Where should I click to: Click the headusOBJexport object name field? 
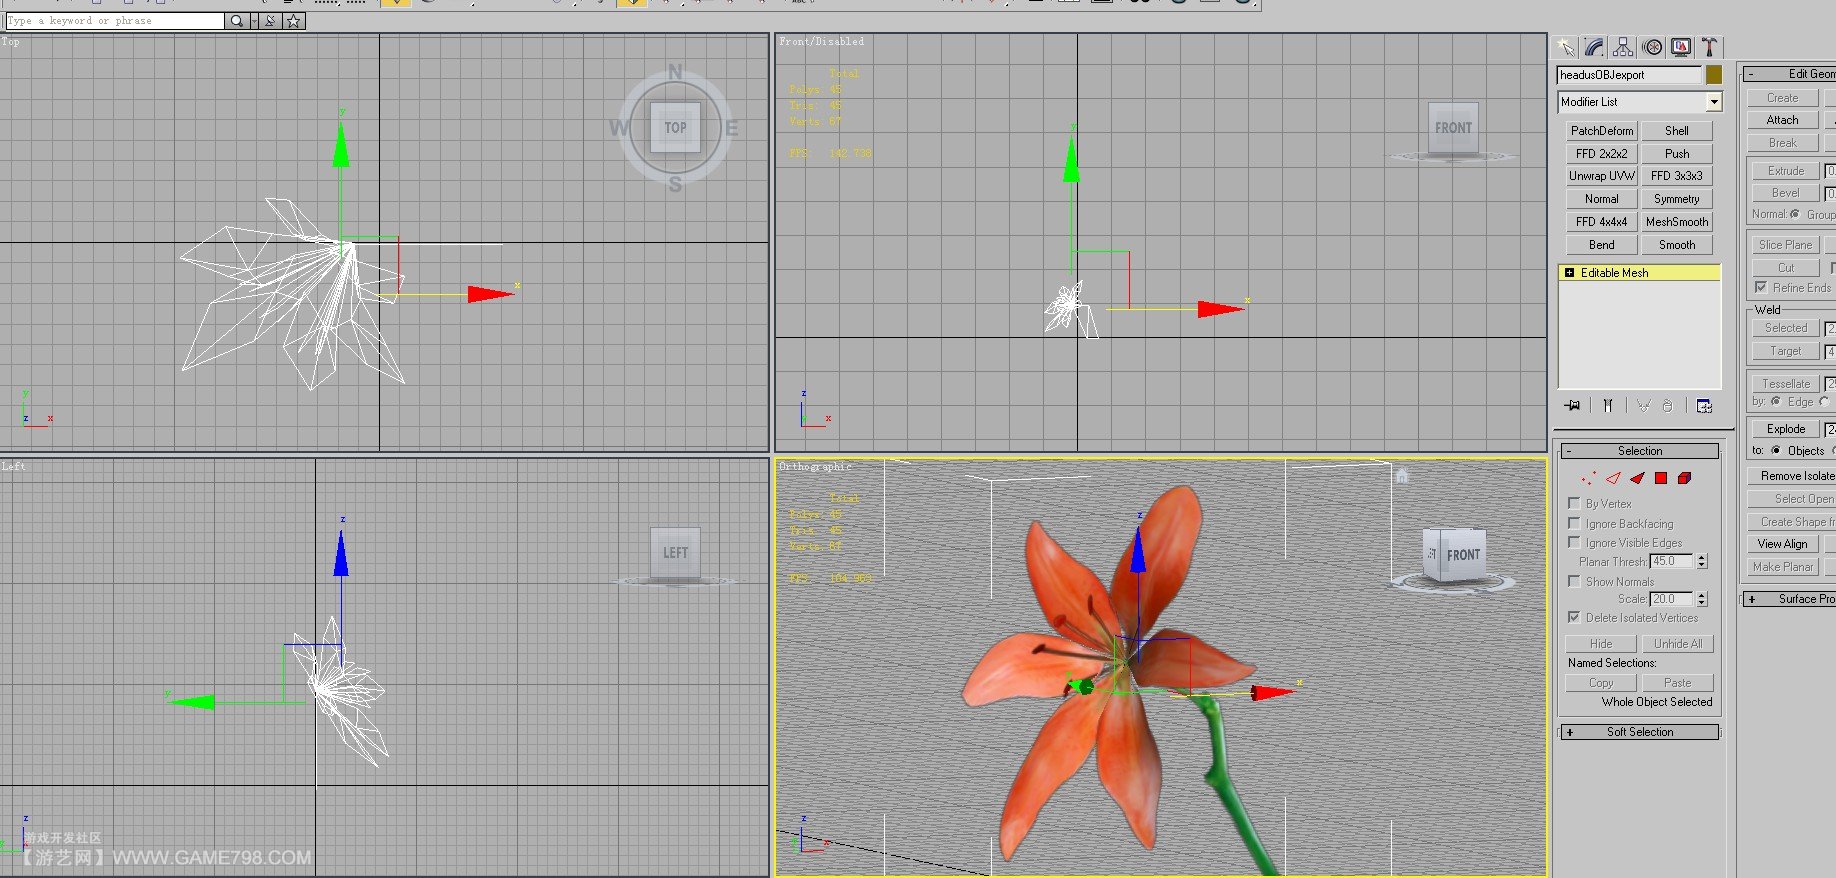(1629, 75)
